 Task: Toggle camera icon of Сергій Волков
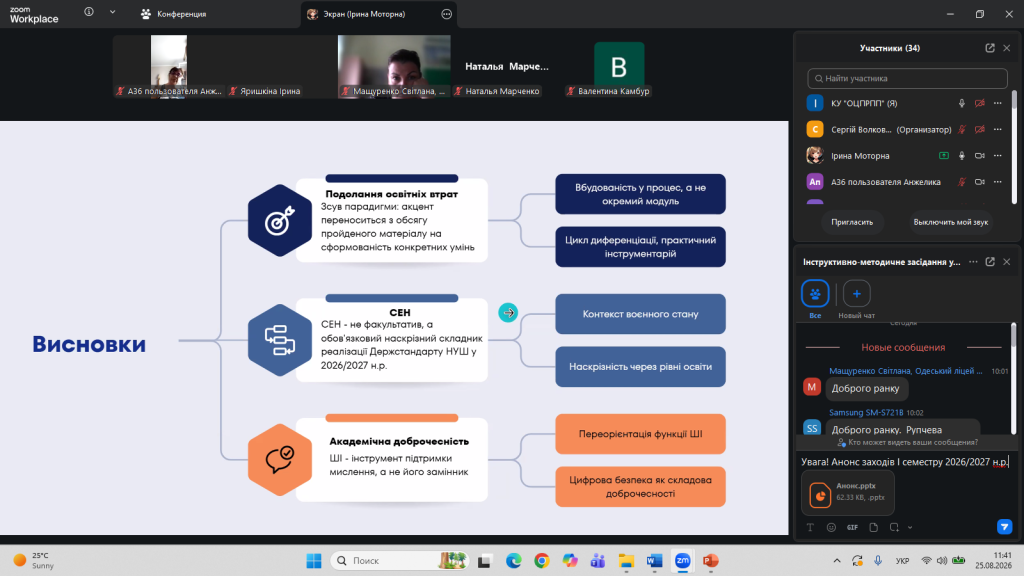(x=980, y=129)
